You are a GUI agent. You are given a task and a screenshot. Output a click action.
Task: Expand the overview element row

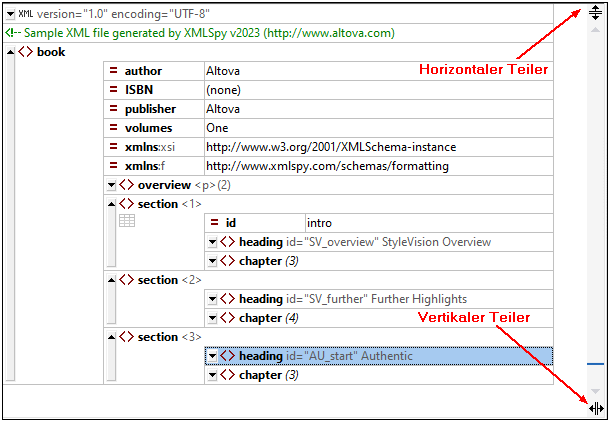(x=111, y=185)
